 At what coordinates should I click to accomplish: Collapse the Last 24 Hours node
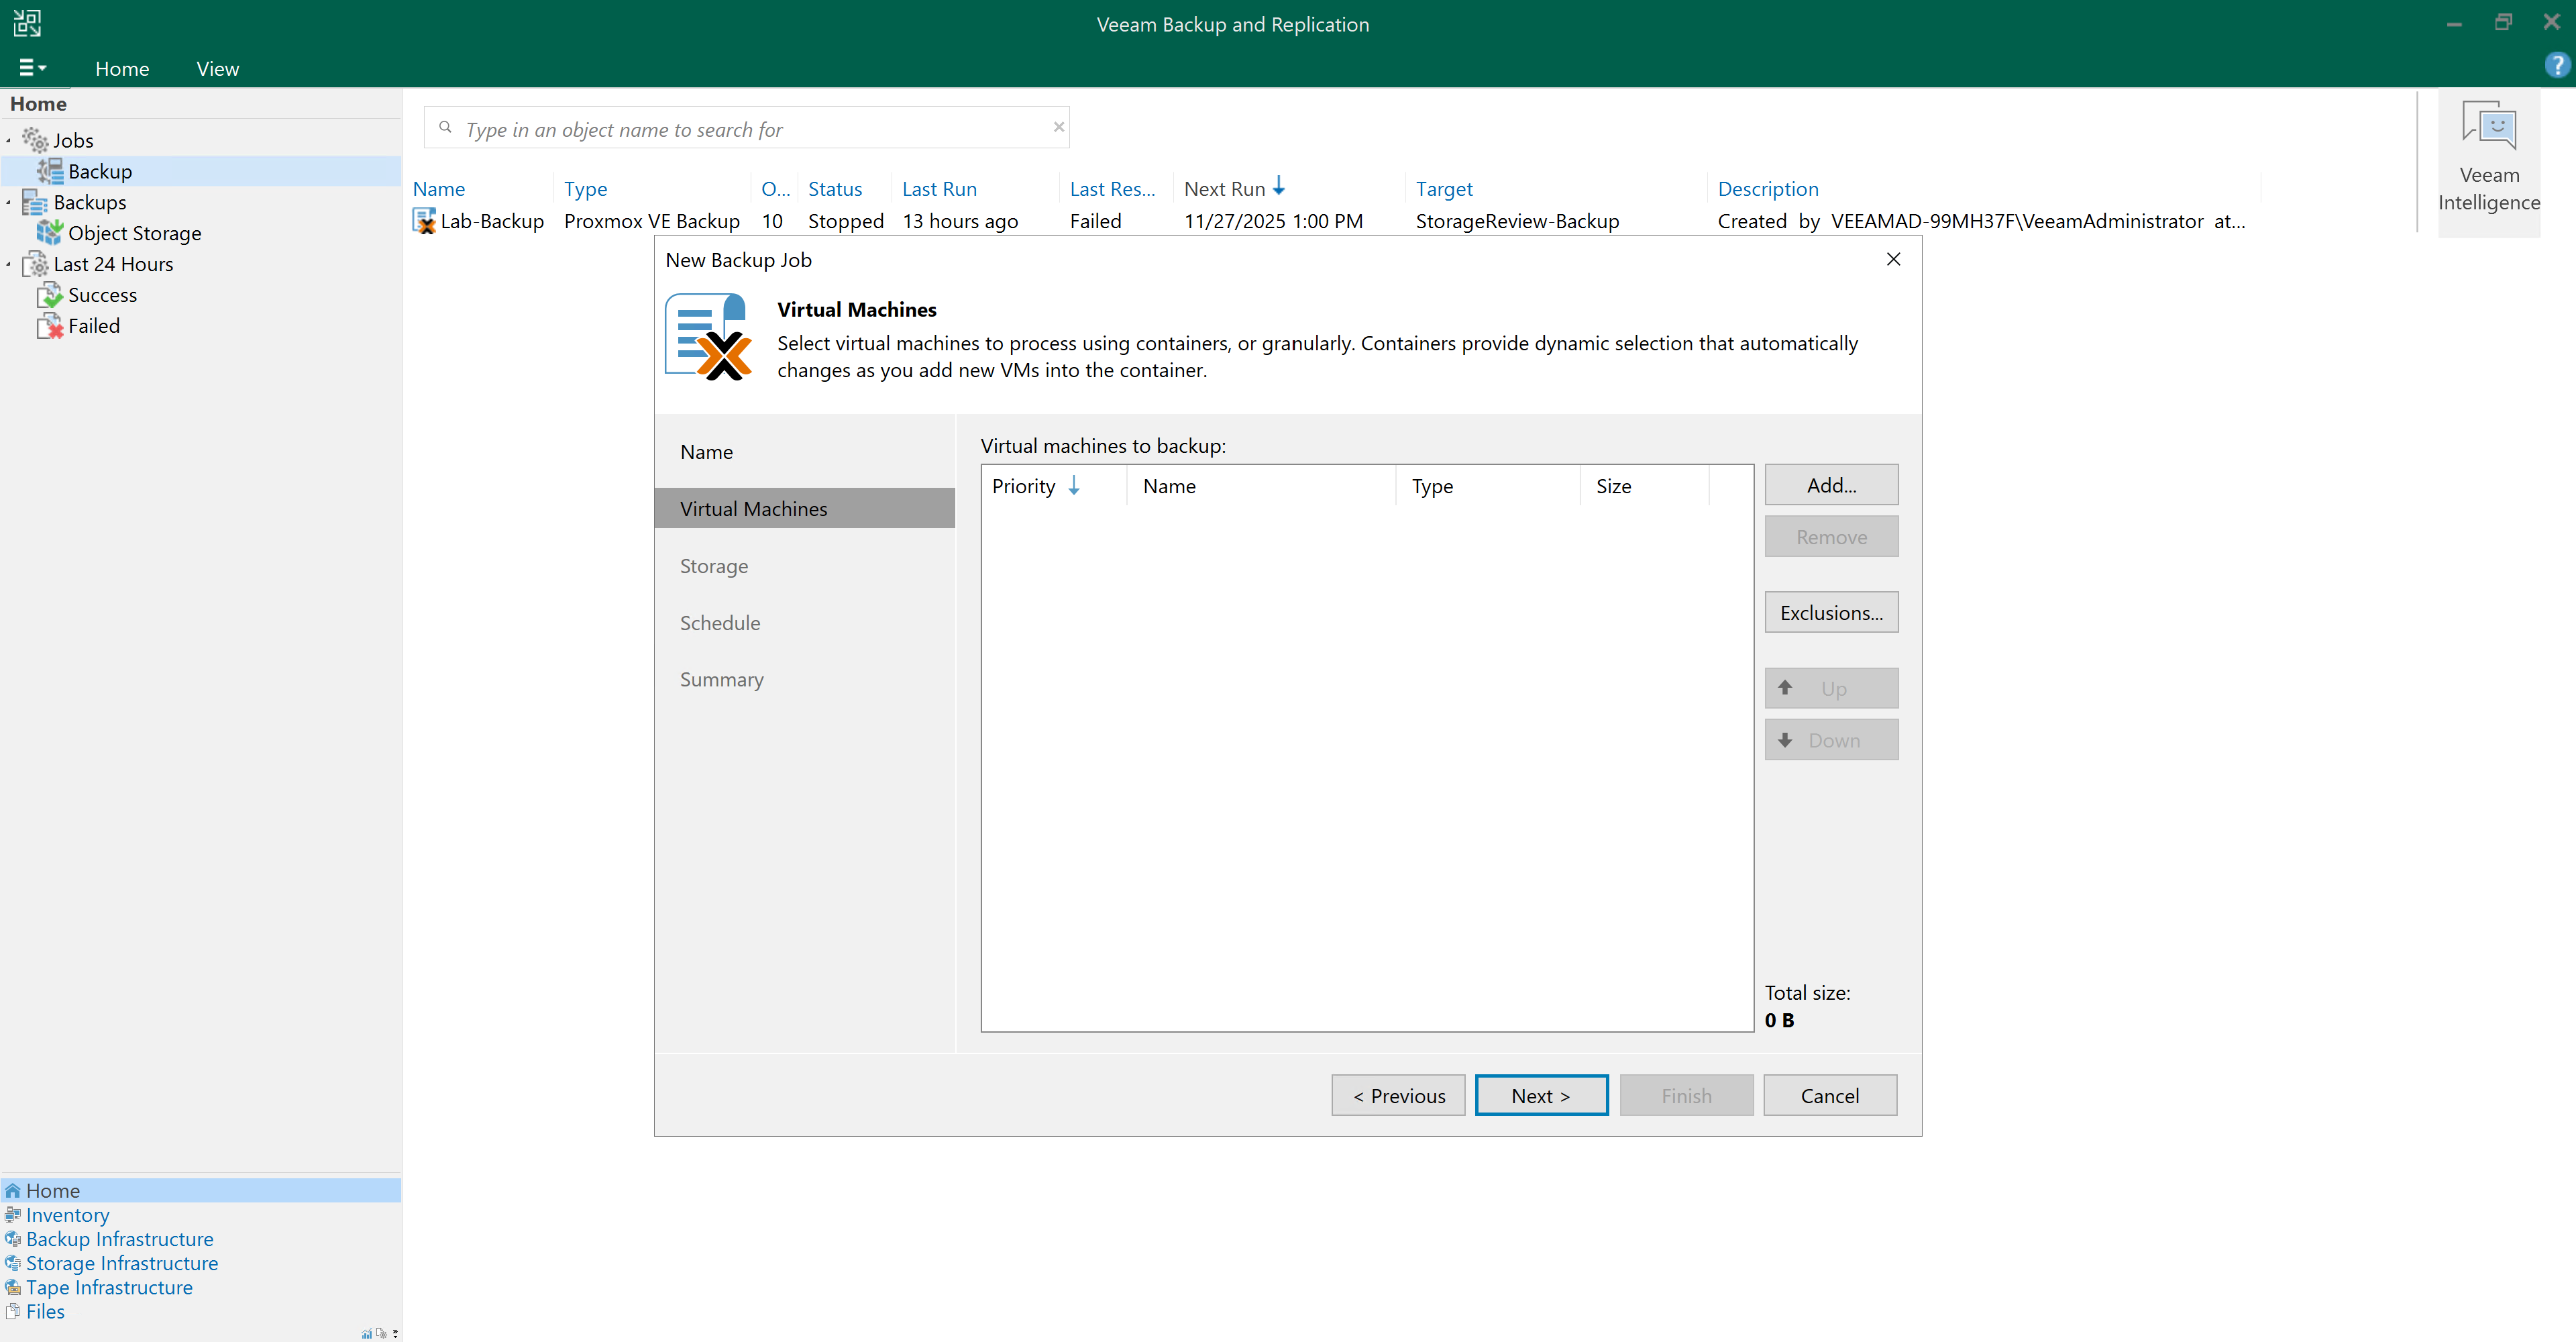pos(9,265)
